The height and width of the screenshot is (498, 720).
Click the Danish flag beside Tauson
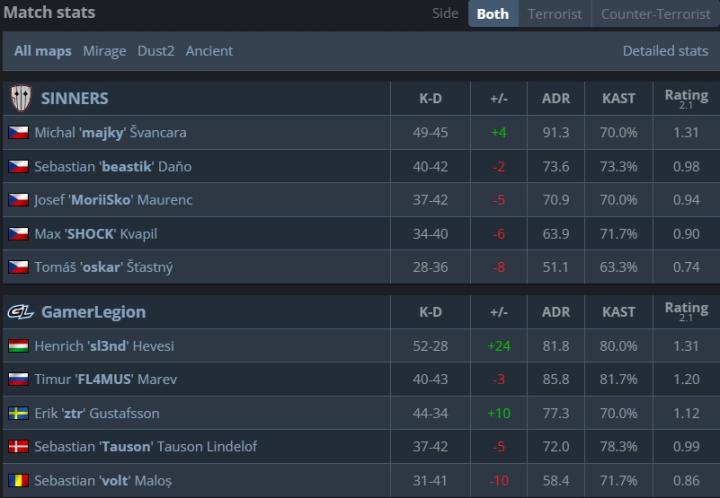pyautogui.click(x=18, y=446)
